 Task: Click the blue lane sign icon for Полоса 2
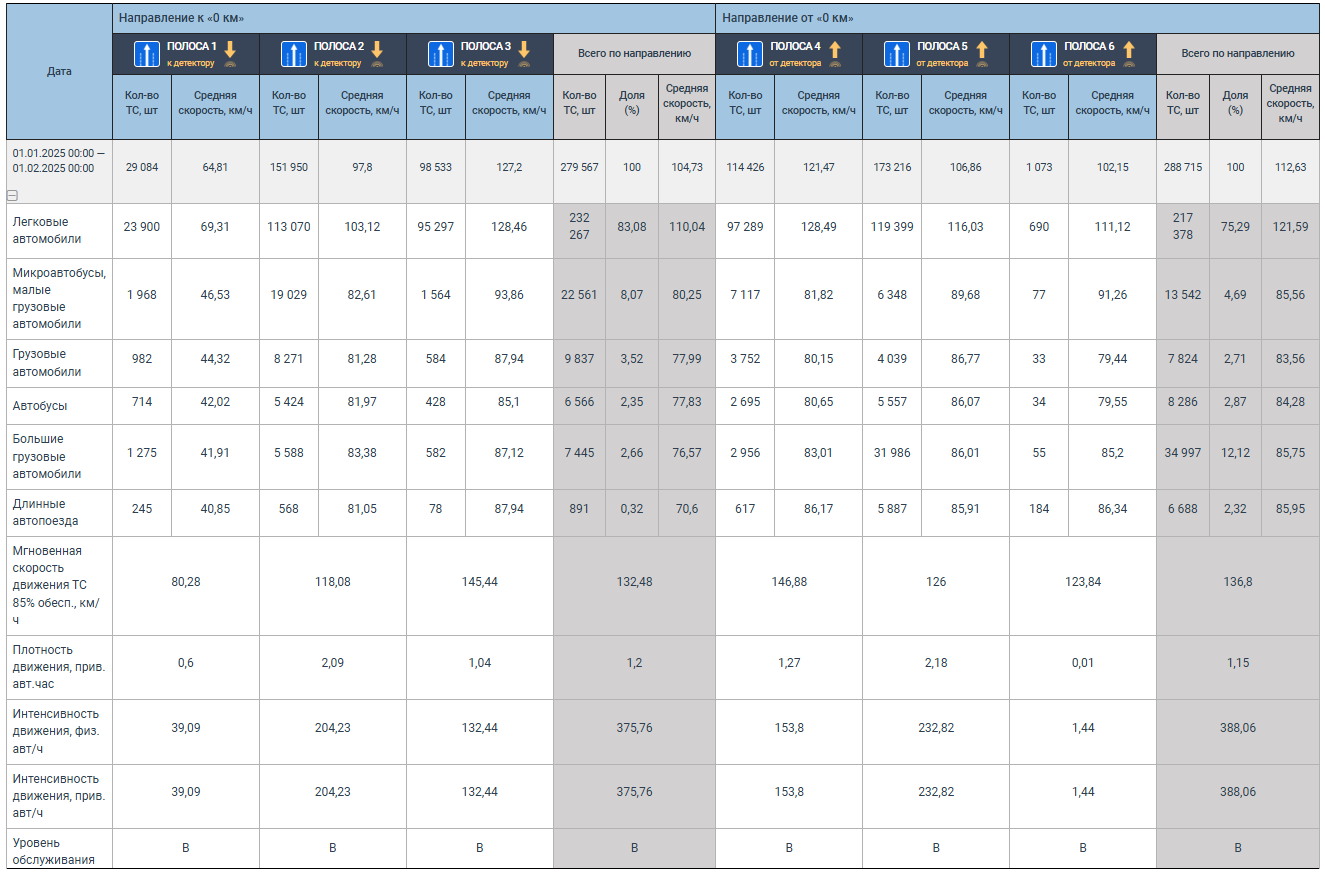tap(294, 54)
